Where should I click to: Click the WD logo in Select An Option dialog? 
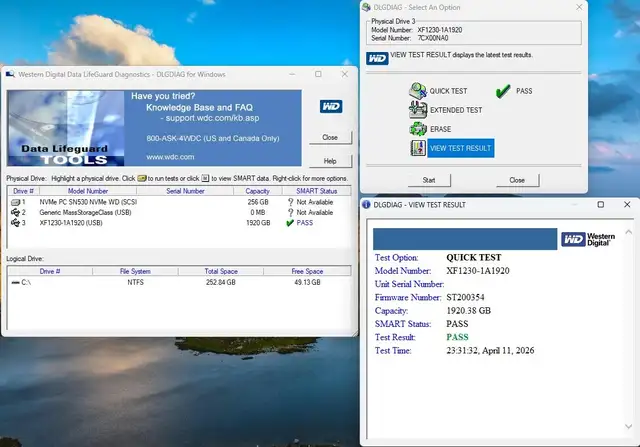coord(377,58)
